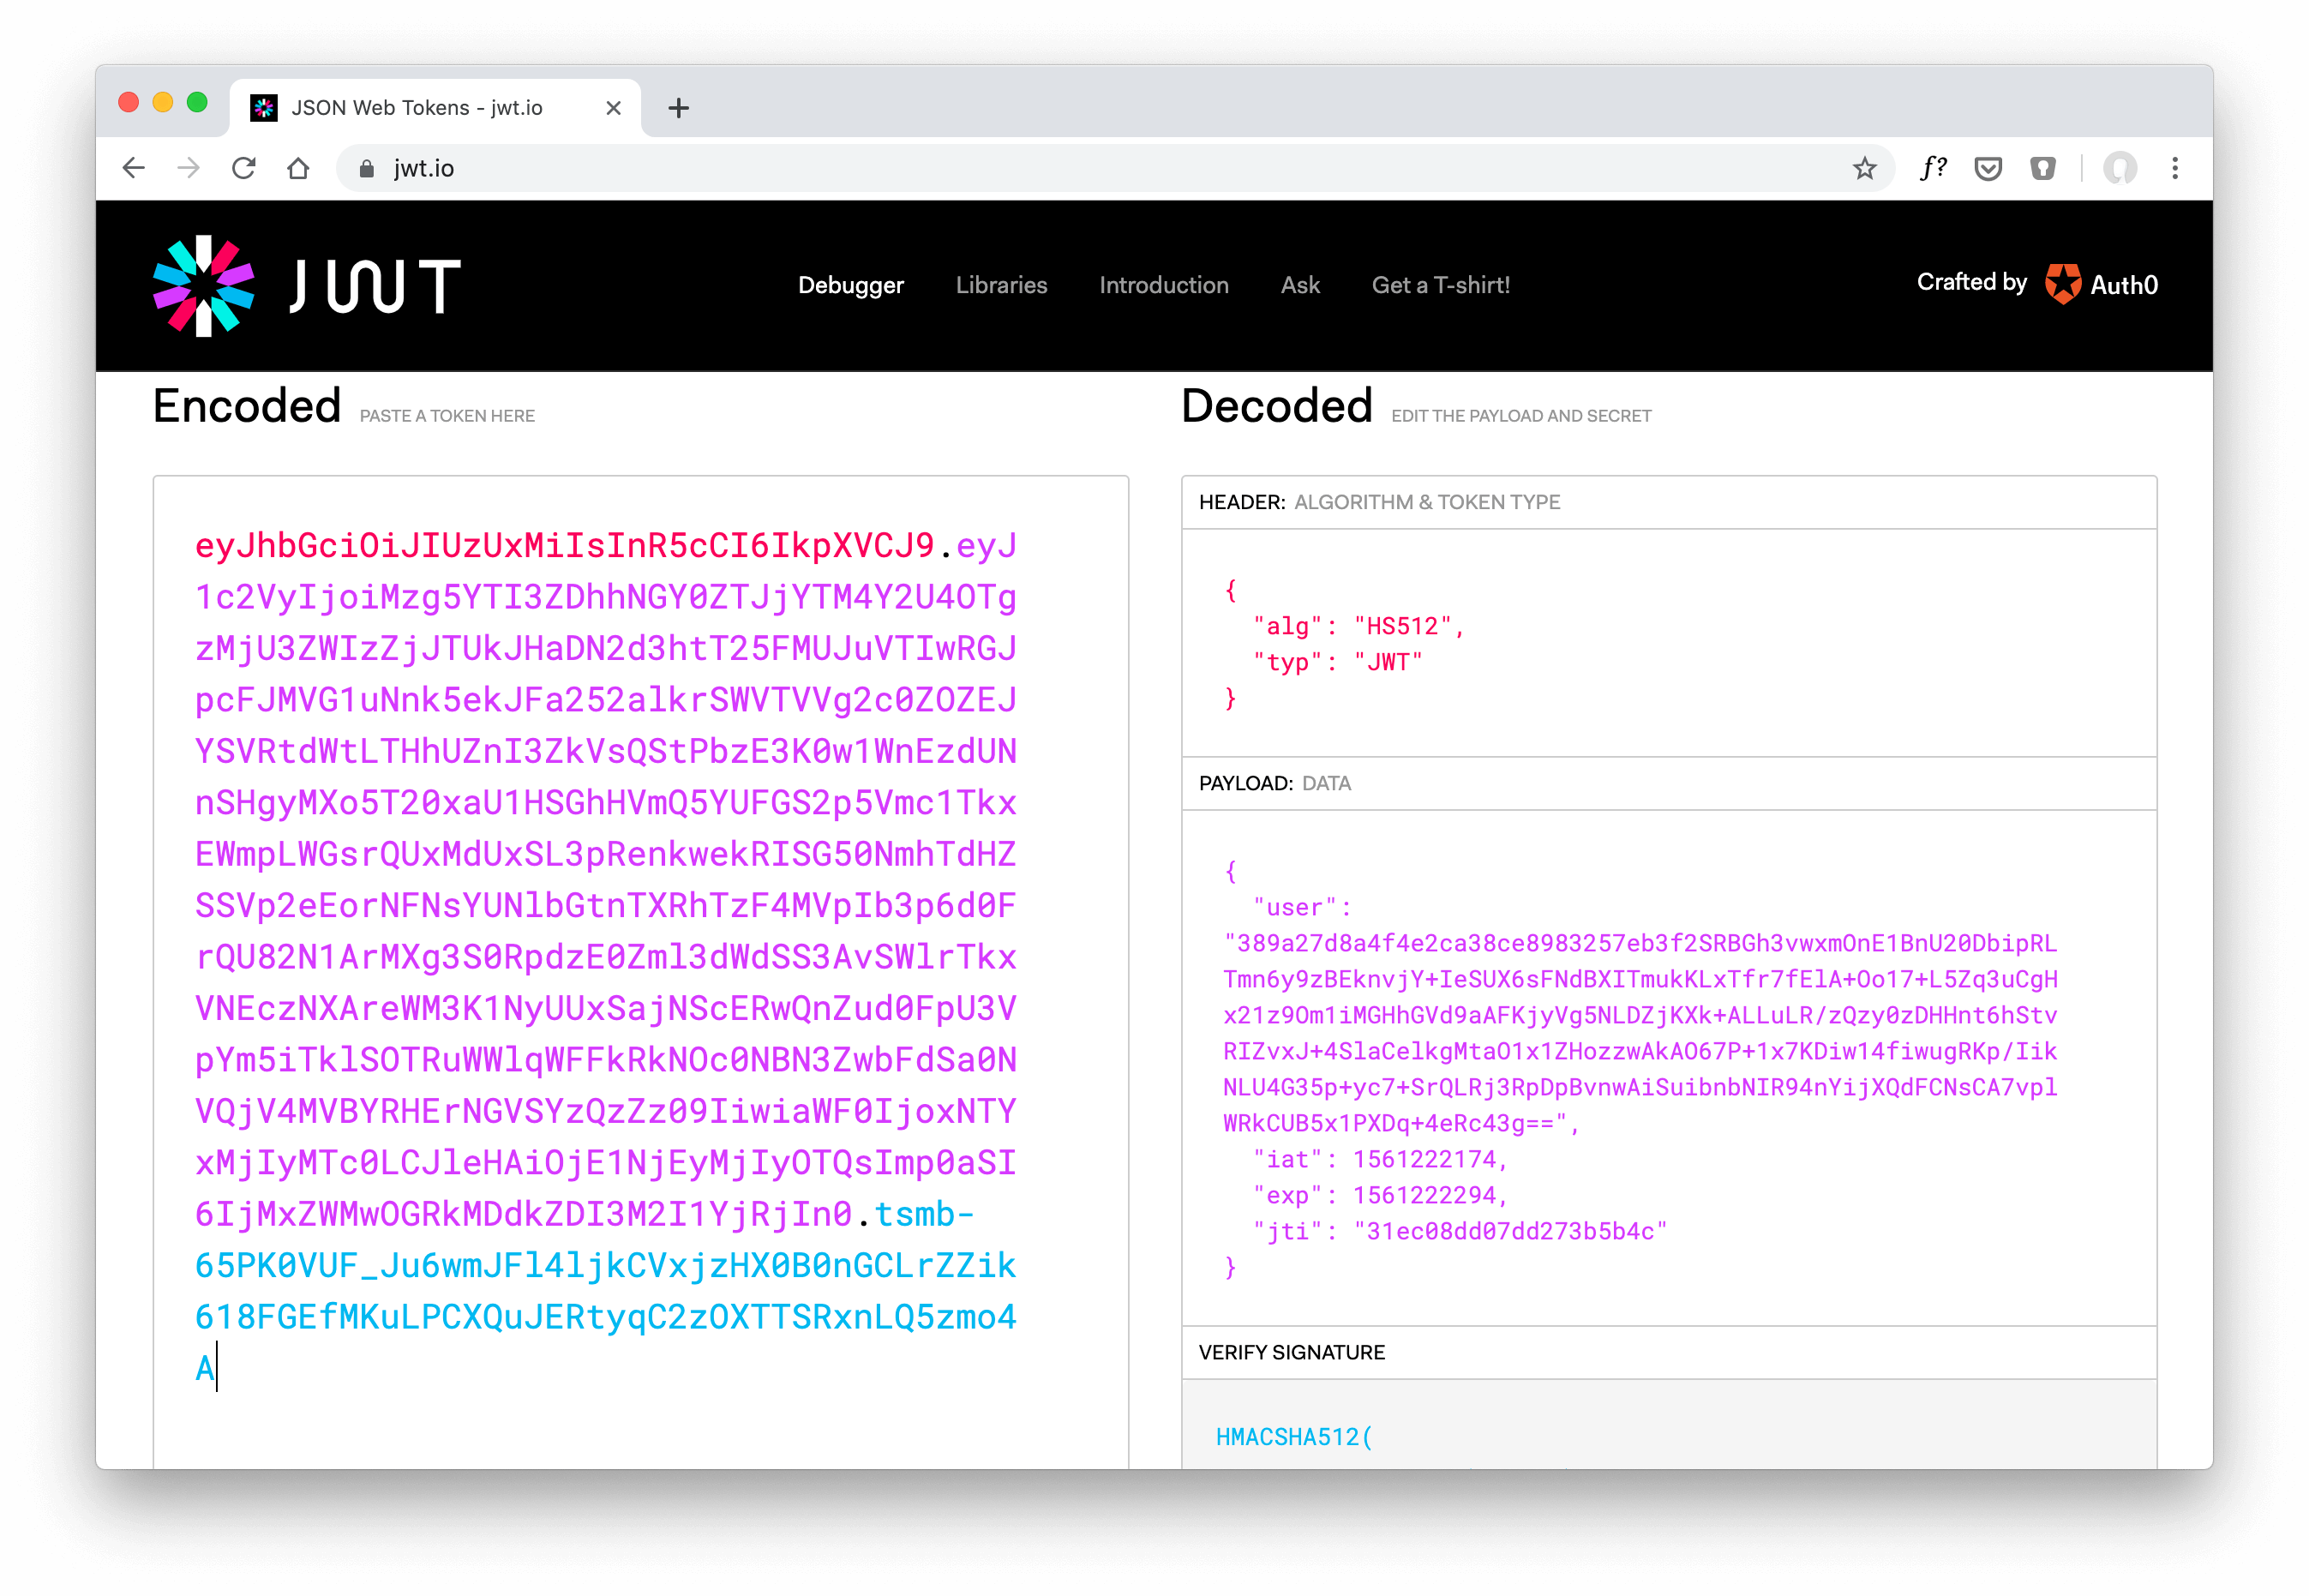Screen dimensions: 2309x1596
Task: Open a new browser tab
Action: (679, 108)
